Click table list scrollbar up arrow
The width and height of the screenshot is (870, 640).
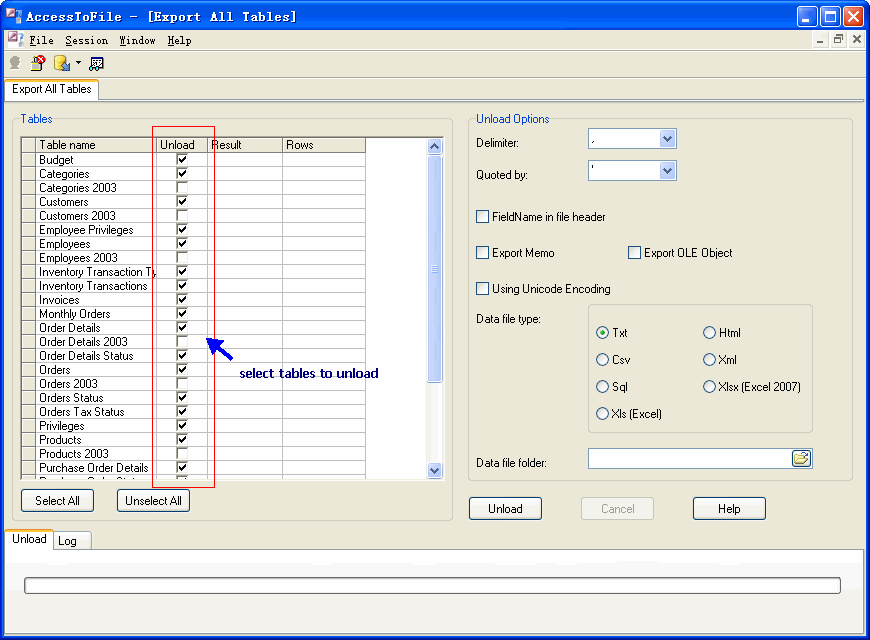434,147
